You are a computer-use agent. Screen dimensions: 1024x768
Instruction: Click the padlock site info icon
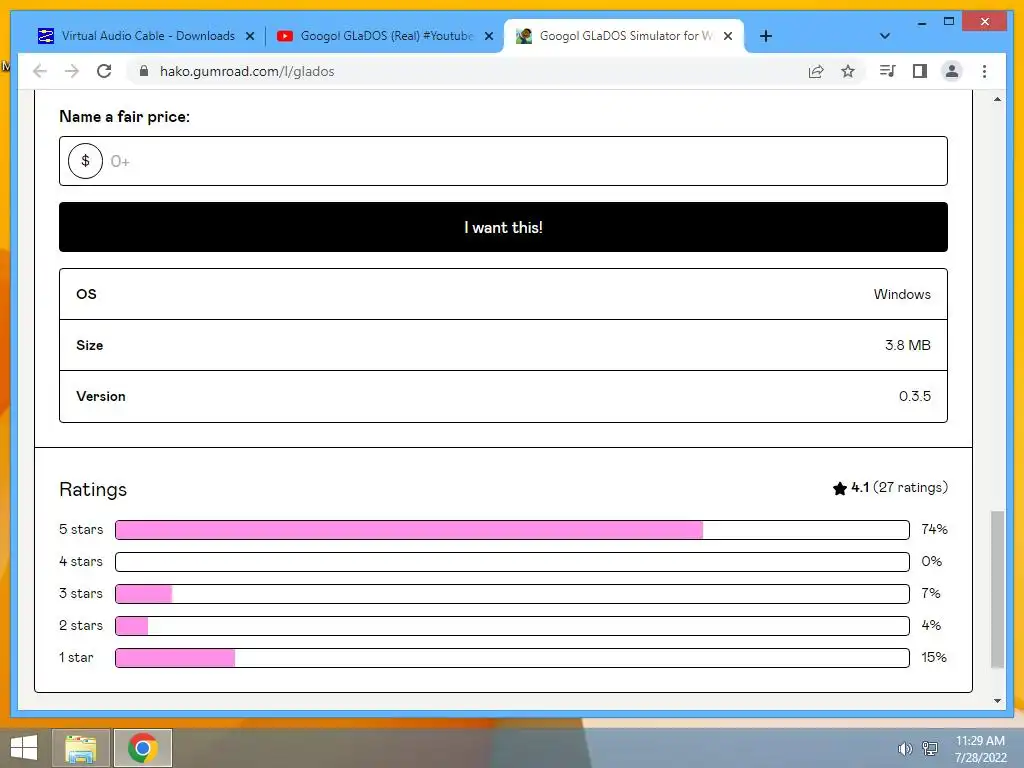pyautogui.click(x=144, y=71)
